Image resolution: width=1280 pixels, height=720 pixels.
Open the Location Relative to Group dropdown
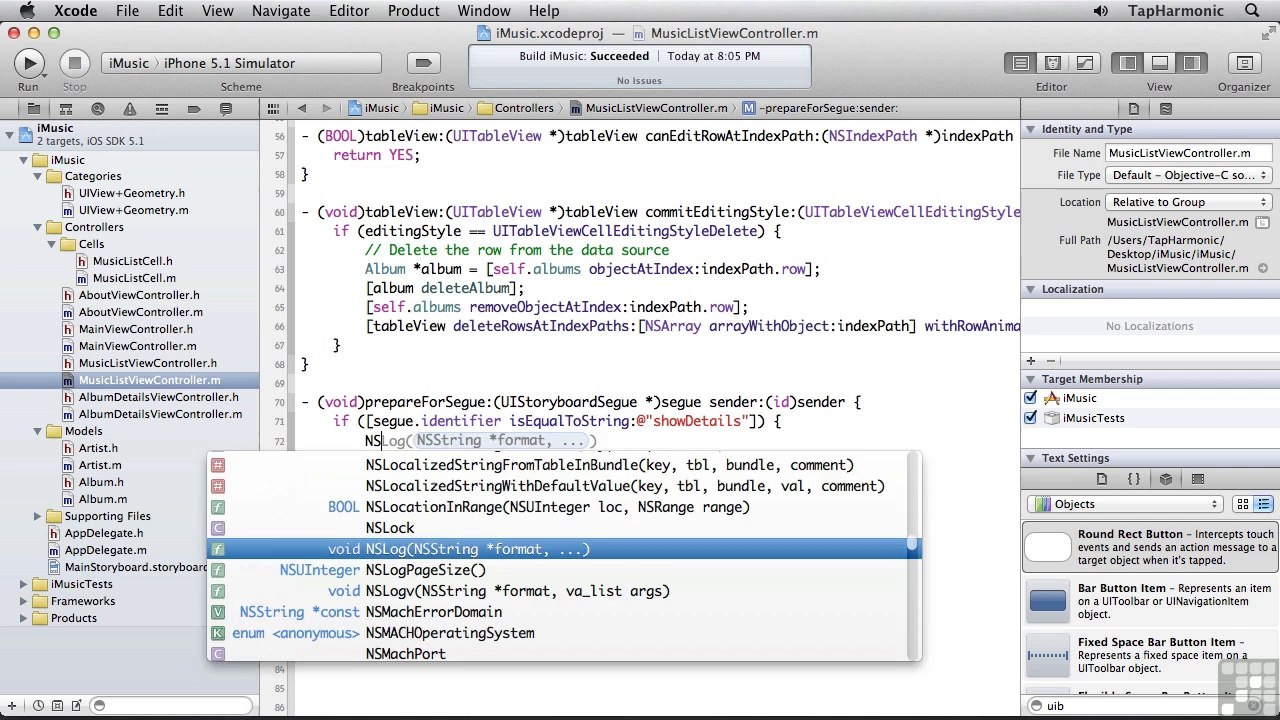click(x=1188, y=202)
